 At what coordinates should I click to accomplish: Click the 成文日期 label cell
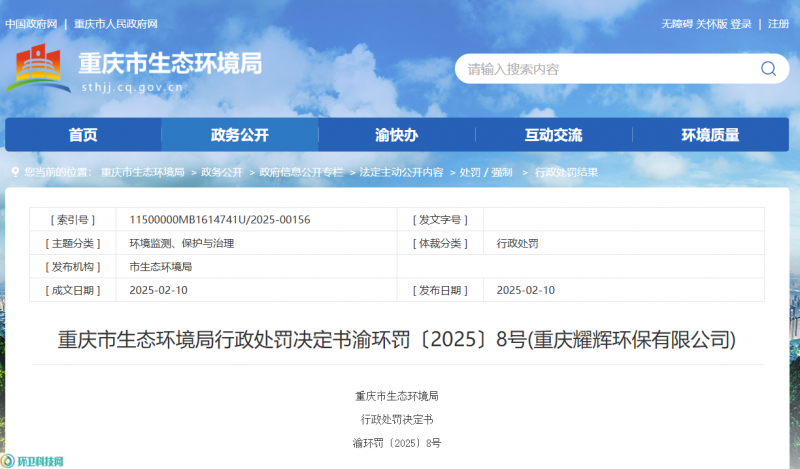73,290
